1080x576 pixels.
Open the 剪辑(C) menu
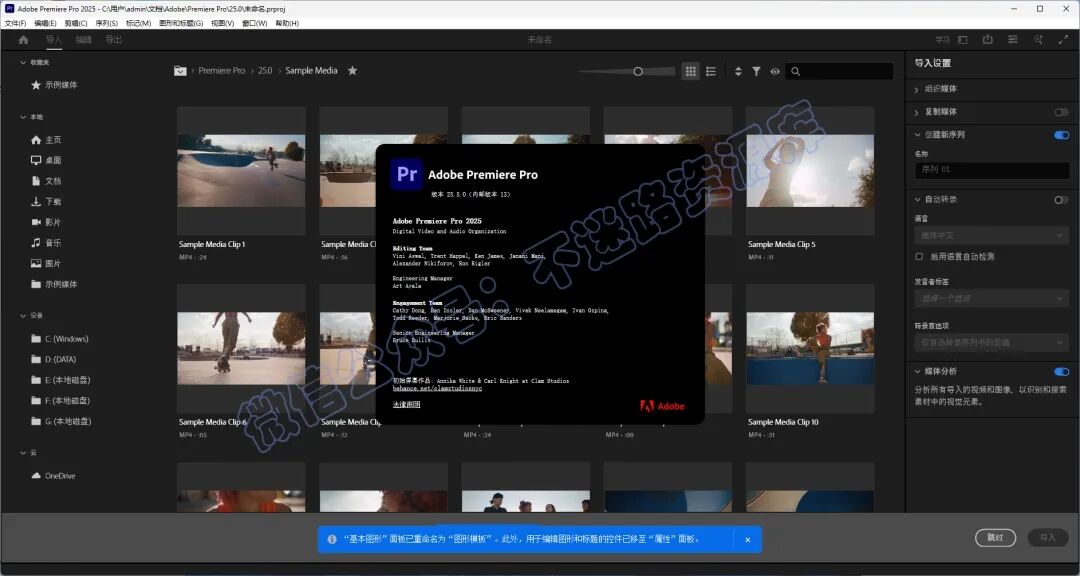tap(76, 23)
